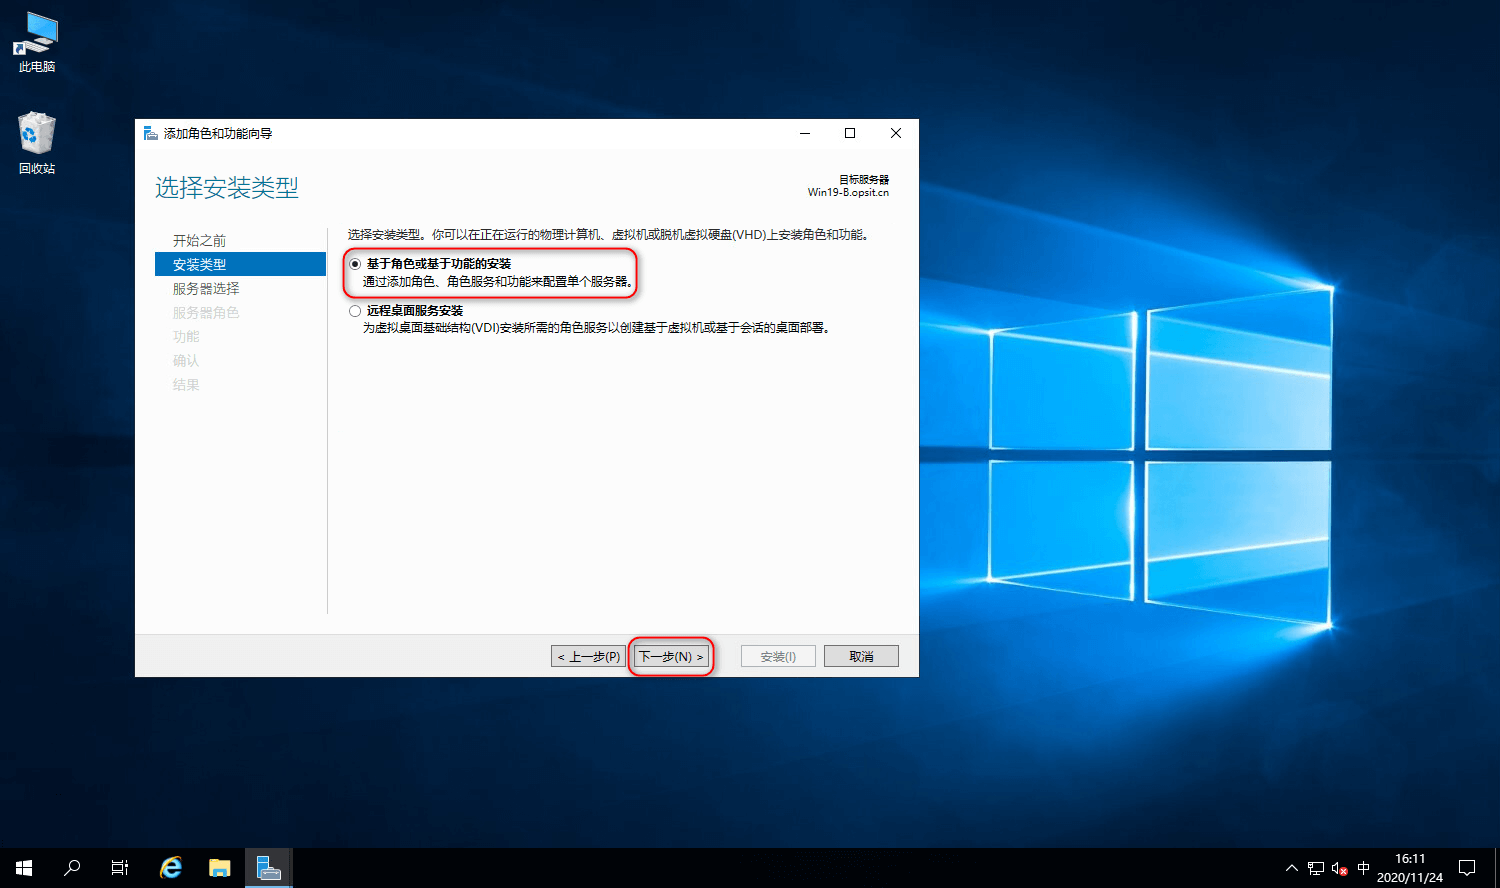Click the intro line starting 选择安装类型。
This screenshot has height=888, width=1500.
610,235
